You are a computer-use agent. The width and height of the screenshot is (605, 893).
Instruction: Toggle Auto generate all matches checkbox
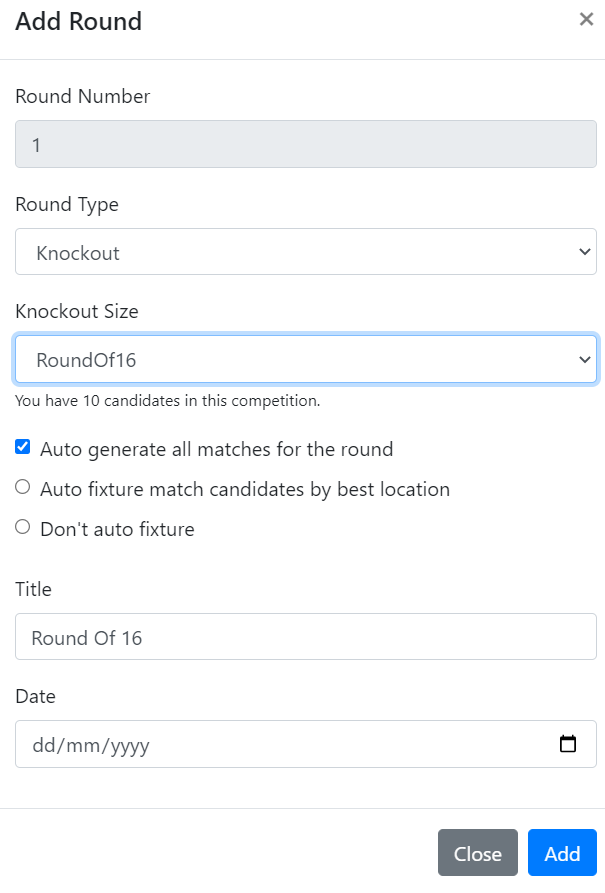23,447
